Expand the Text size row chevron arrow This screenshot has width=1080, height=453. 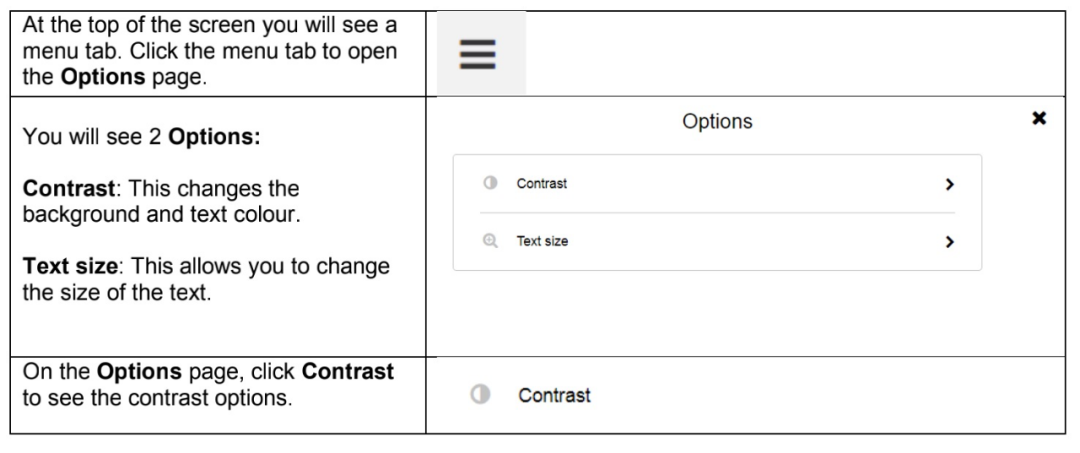pyautogui.click(x=950, y=242)
